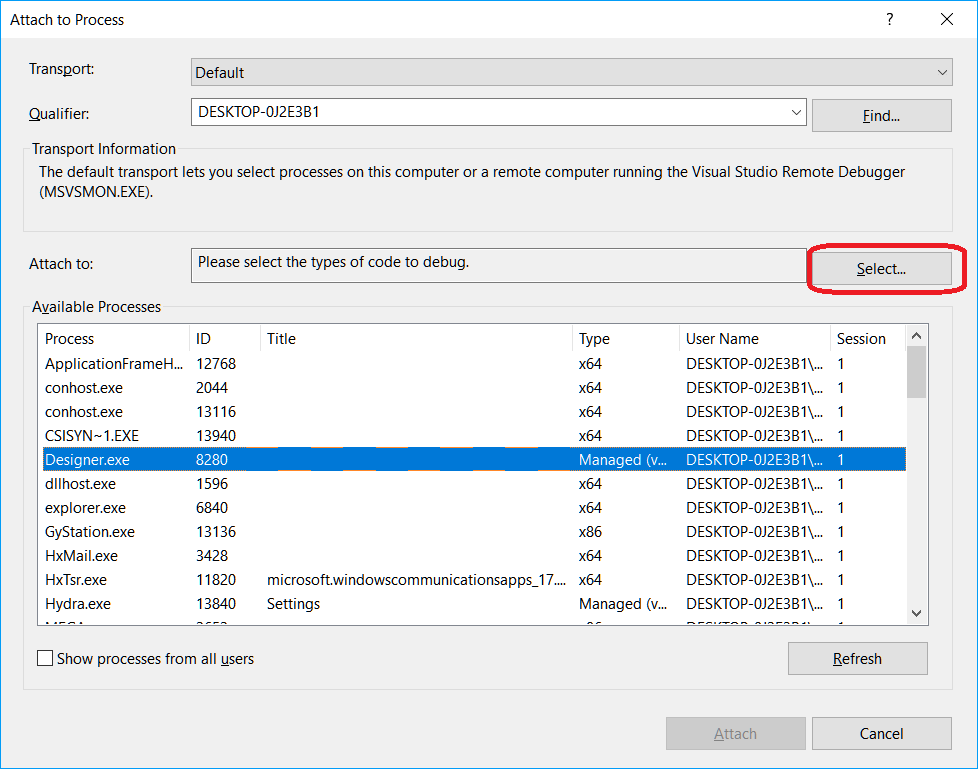Click the scrollbar down arrow
The width and height of the screenshot is (978, 769).
[x=916, y=613]
